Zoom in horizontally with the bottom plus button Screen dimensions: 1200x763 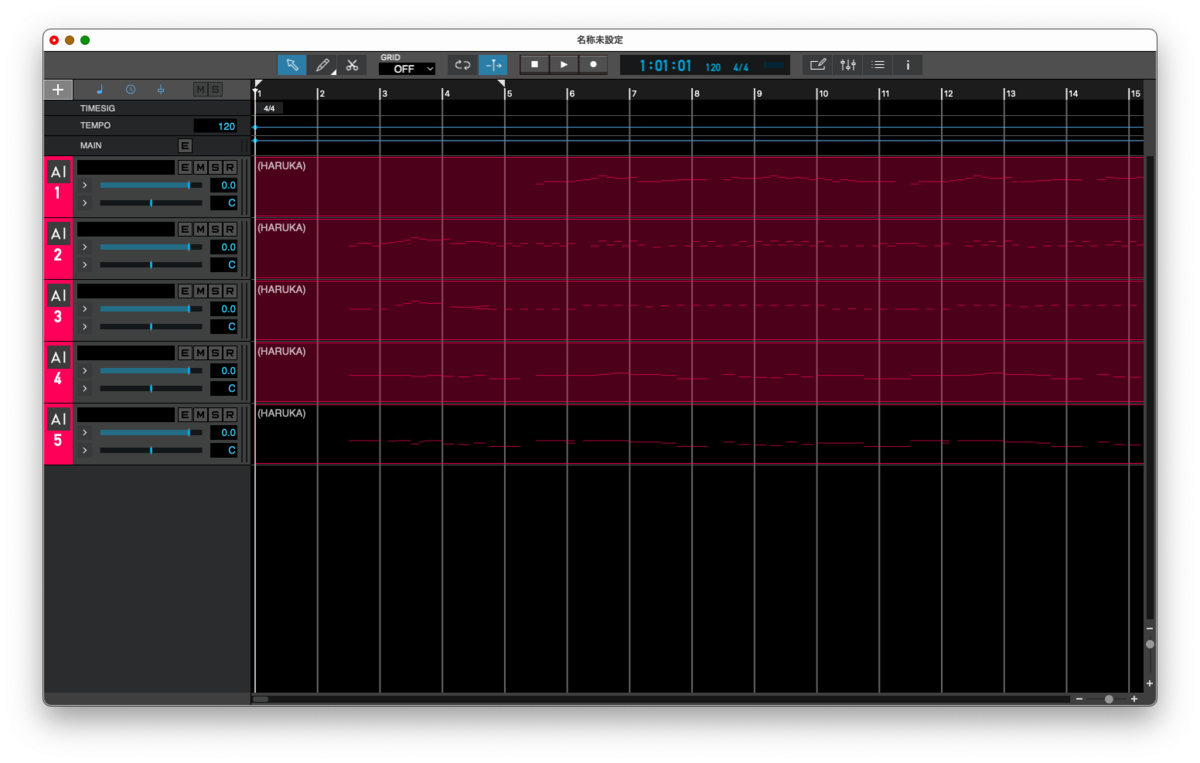tap(1134, 699)
